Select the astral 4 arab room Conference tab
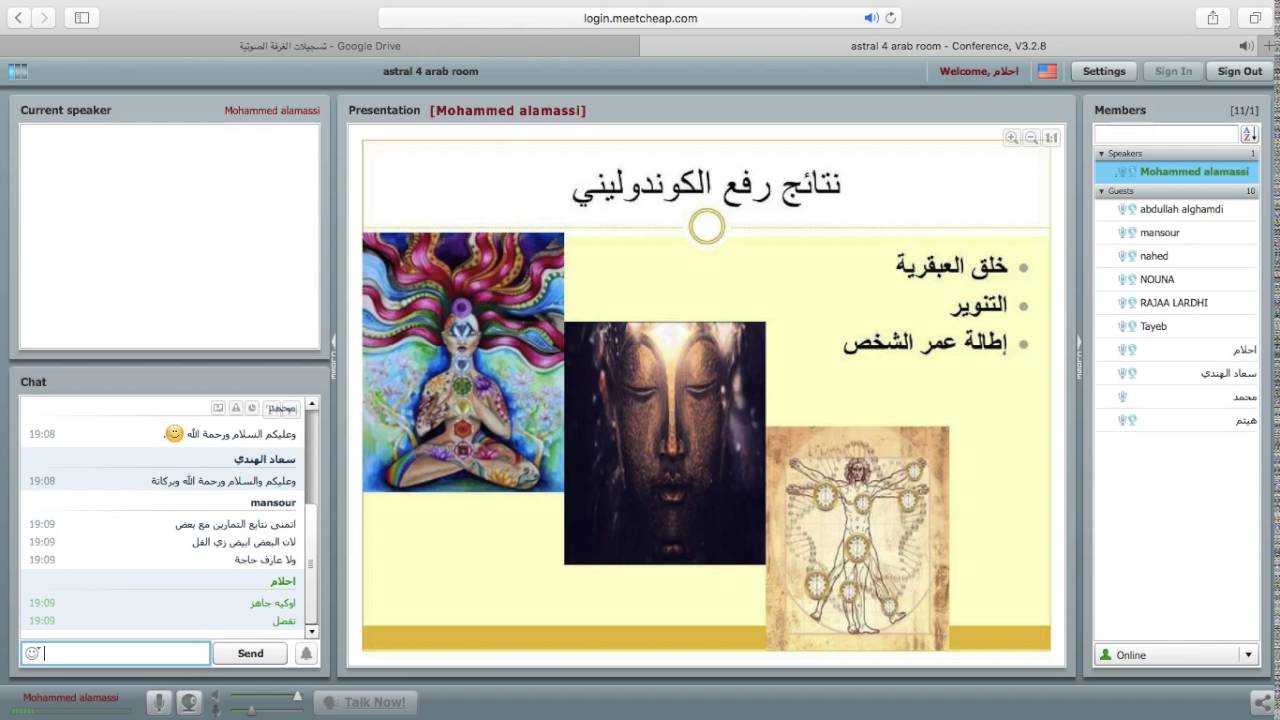This screenshot has width=1280, height=720. (x=948, y=46)
